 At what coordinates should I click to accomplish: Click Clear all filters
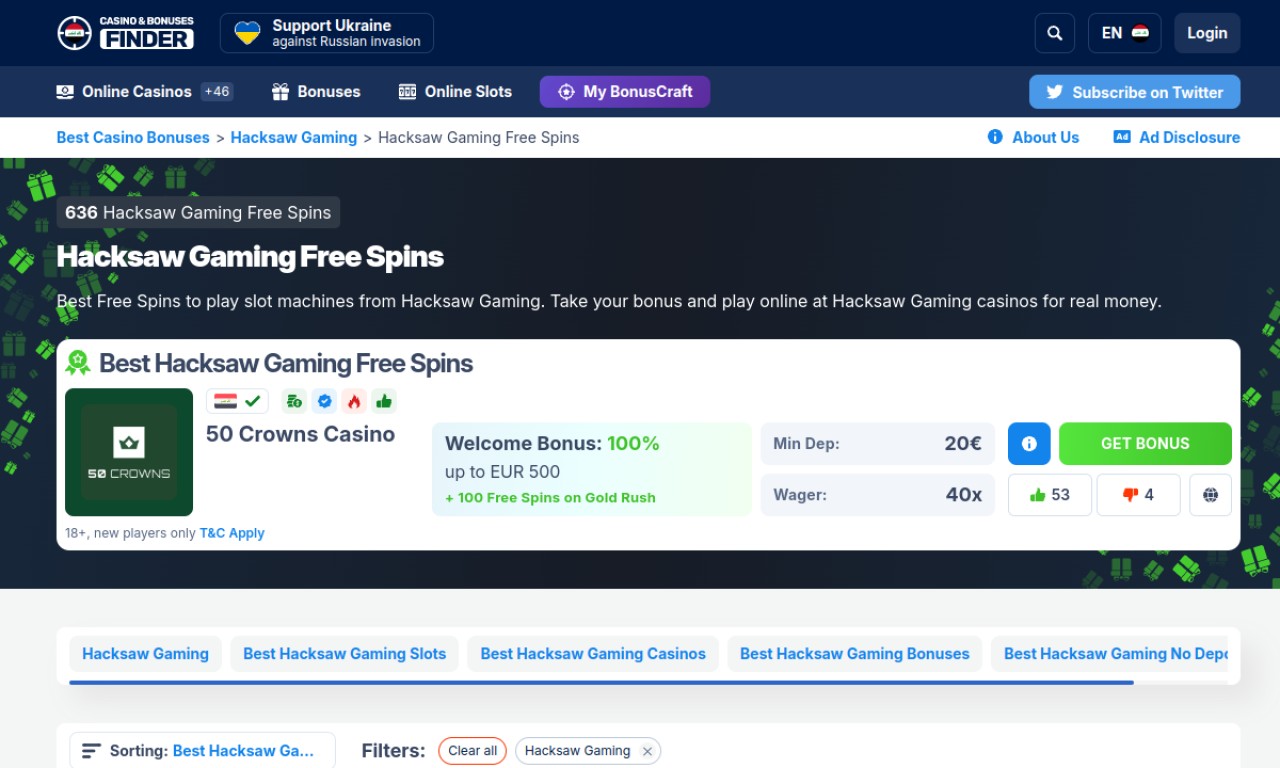(472, 751)
